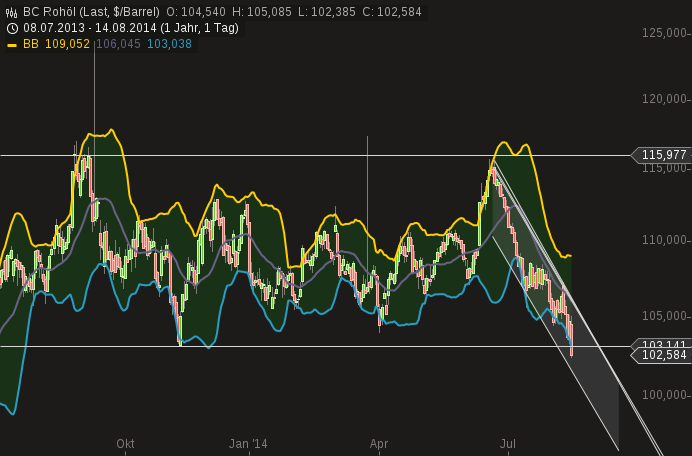Click the 120,000 price axis label
Viewport: 692px width, 456px height.
664,99
